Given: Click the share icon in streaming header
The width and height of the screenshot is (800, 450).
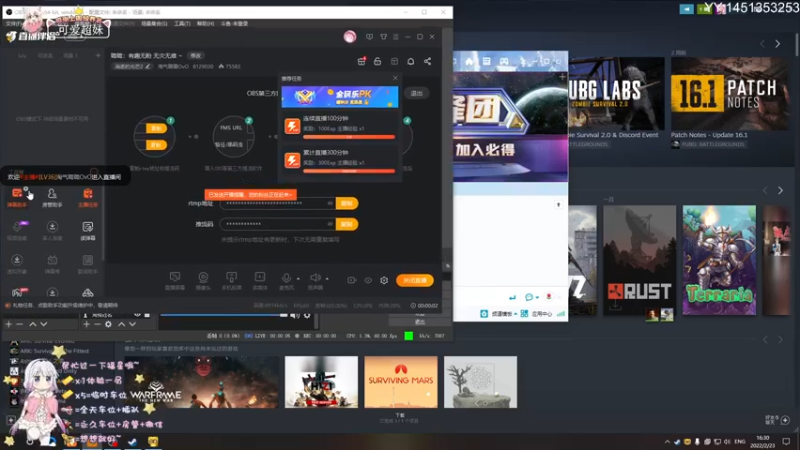Looking at the screenshot, I should pyautogui.click(x=428, y=61).
